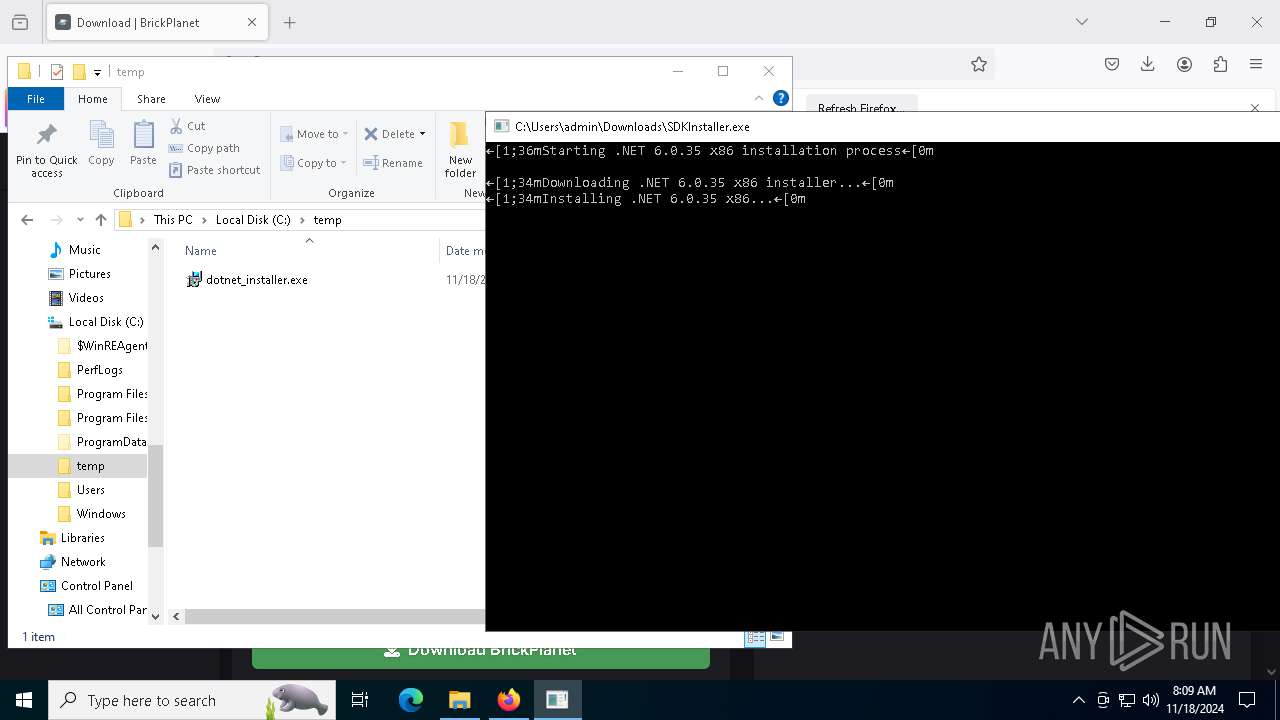
Task: Click temp in the address path
Action: point(327,220)
